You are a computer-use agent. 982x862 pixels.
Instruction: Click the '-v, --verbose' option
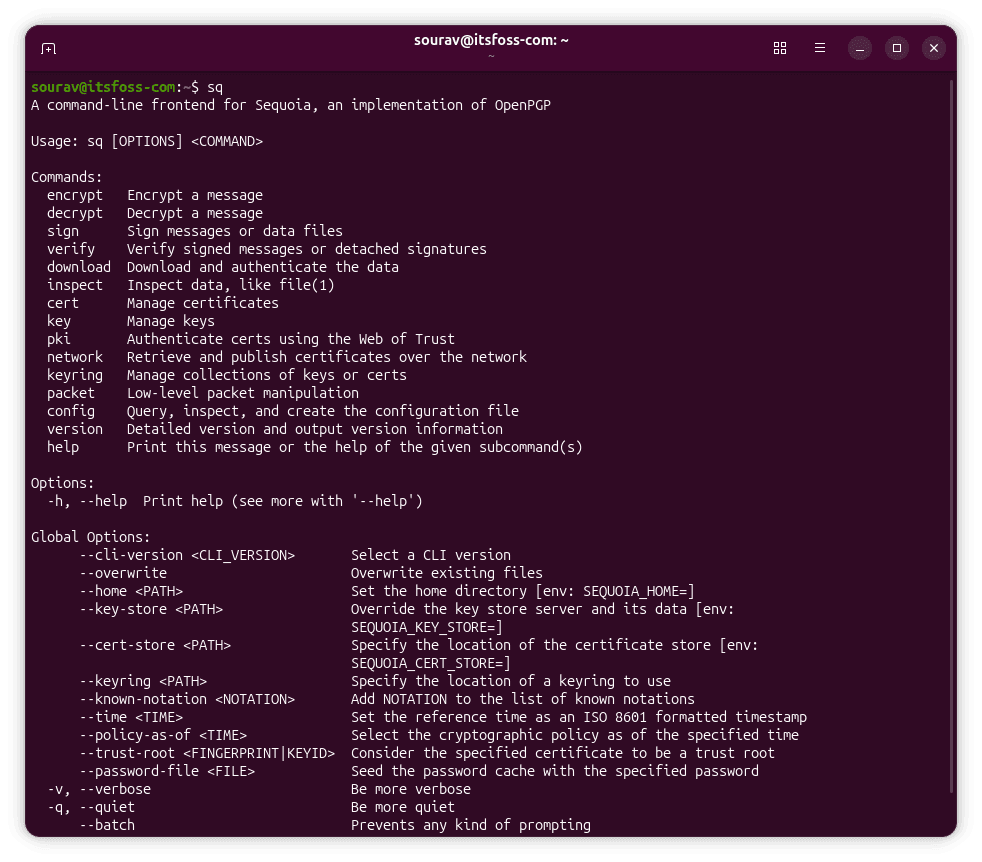click(x=100, y=790)
